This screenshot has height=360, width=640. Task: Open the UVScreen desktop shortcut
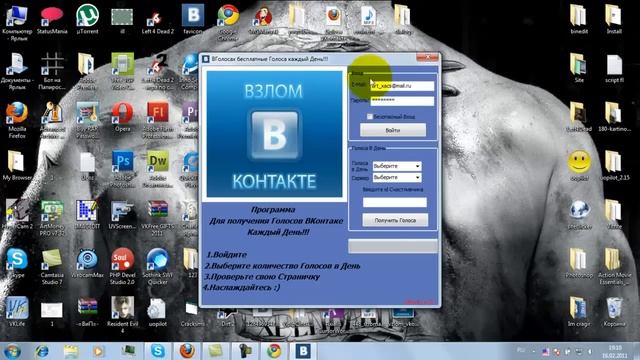[x=122, y=214]
